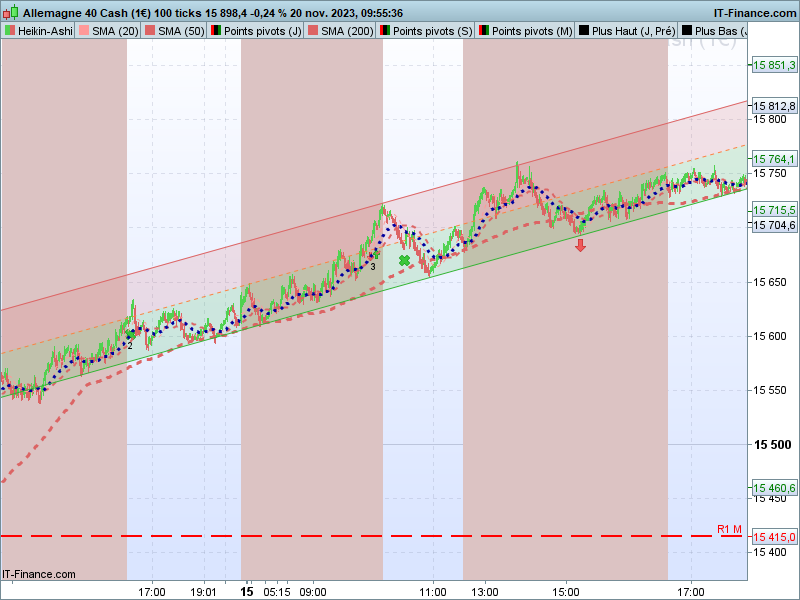Click the Plus Haut (J, Pré) black icon
This screenshot has height=600, width=800.
[584, 31]
